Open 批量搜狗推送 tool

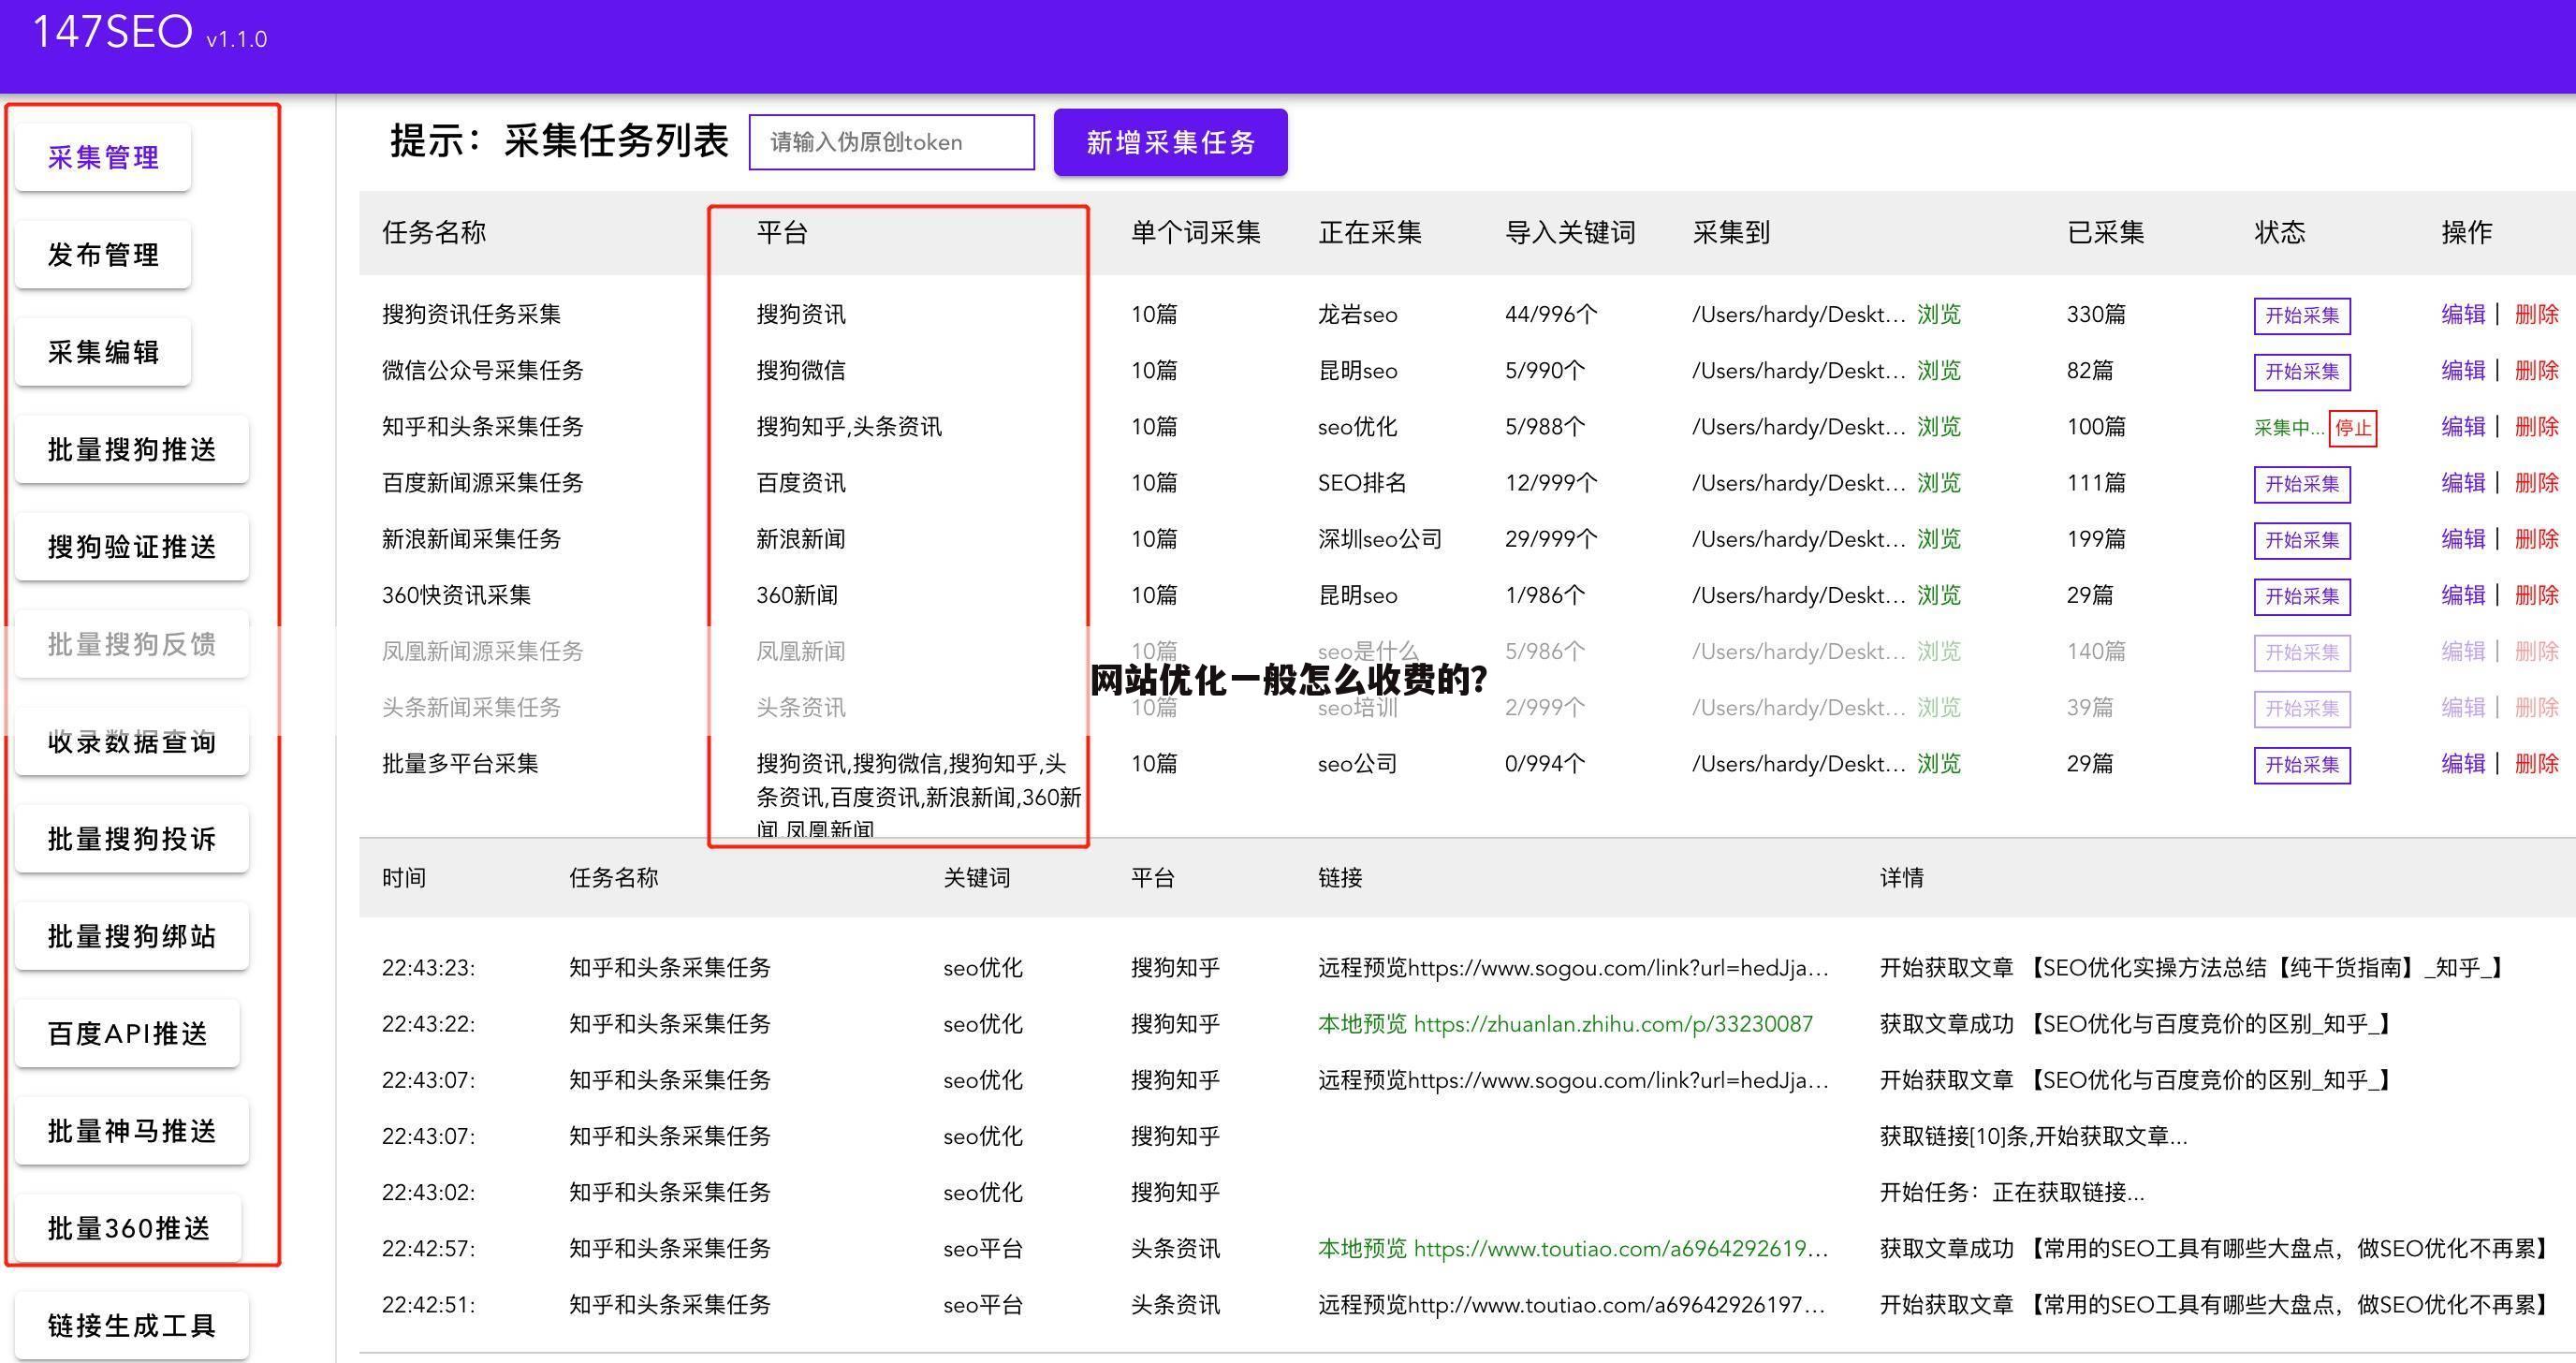coord(131,449)
